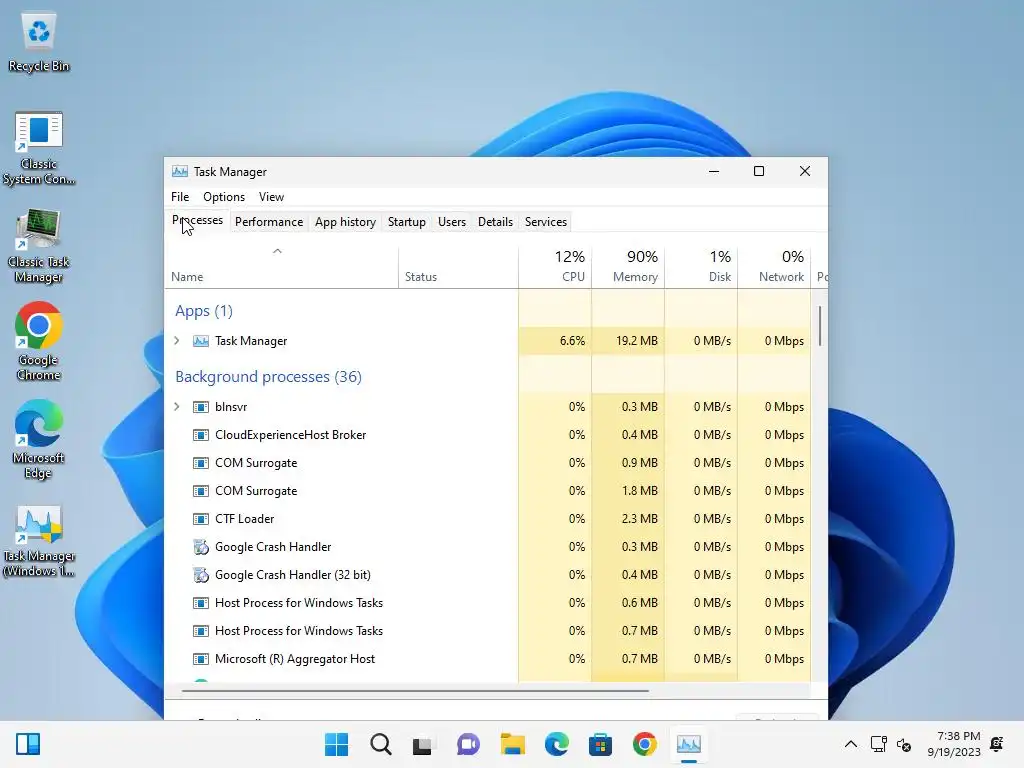Viewport: 1024px width, 768px height.
Task: Open Microsoft Edge from the taskbar
Action: point(556,744)
